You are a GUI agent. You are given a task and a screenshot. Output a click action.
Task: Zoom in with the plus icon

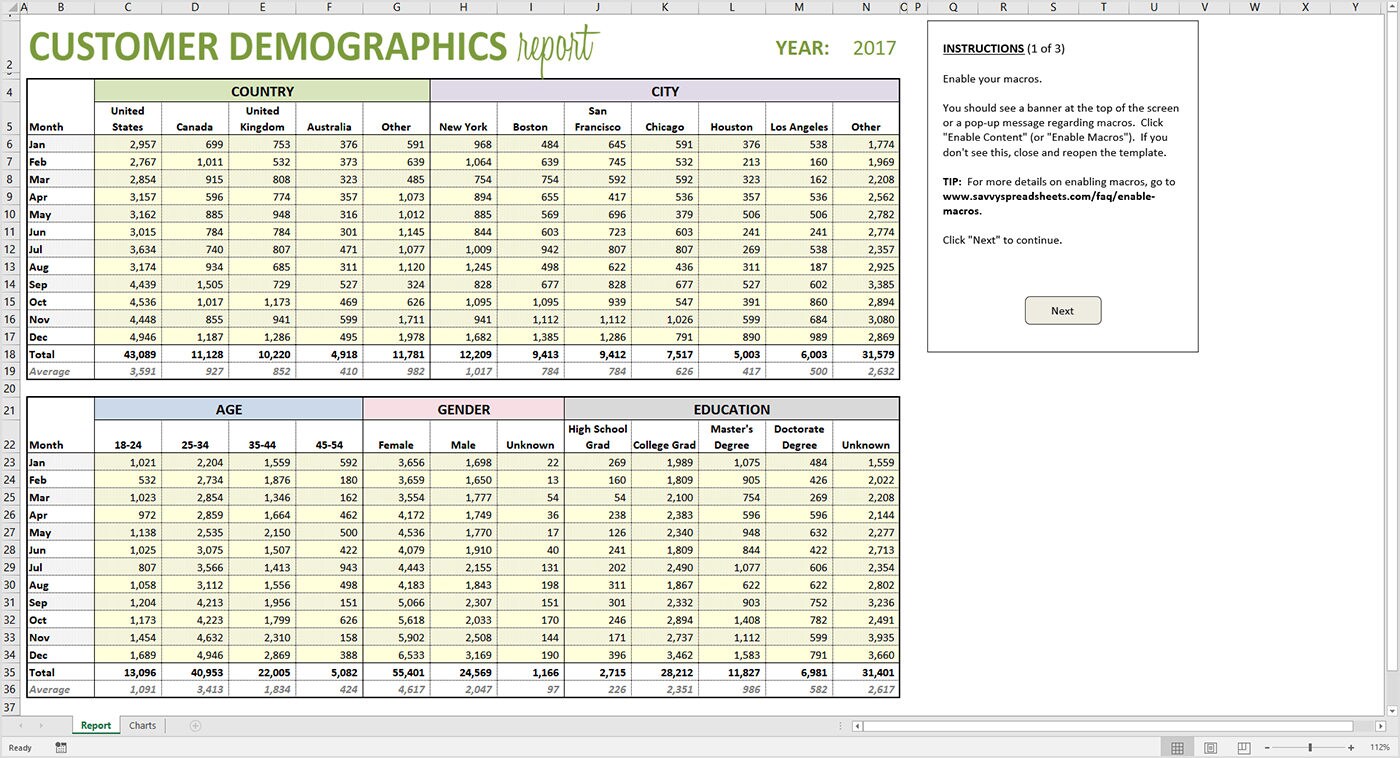coord(1351,746)
